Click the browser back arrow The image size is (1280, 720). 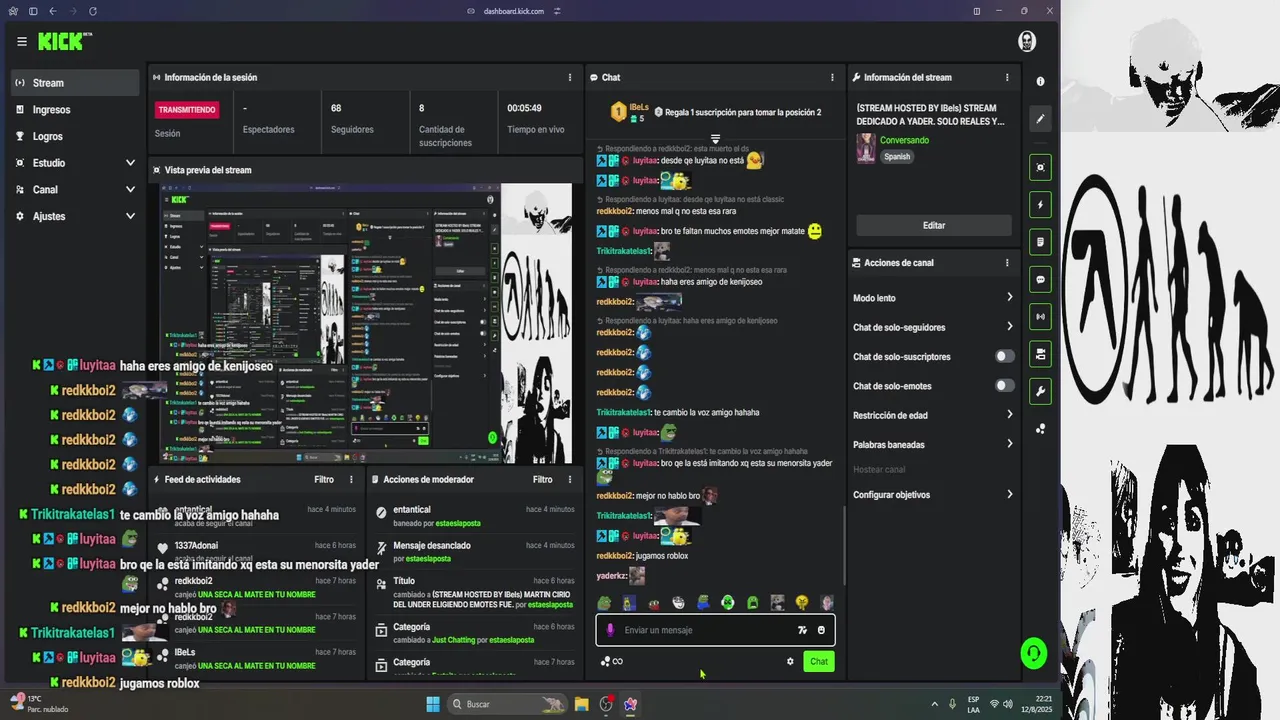tap(52, 11)
